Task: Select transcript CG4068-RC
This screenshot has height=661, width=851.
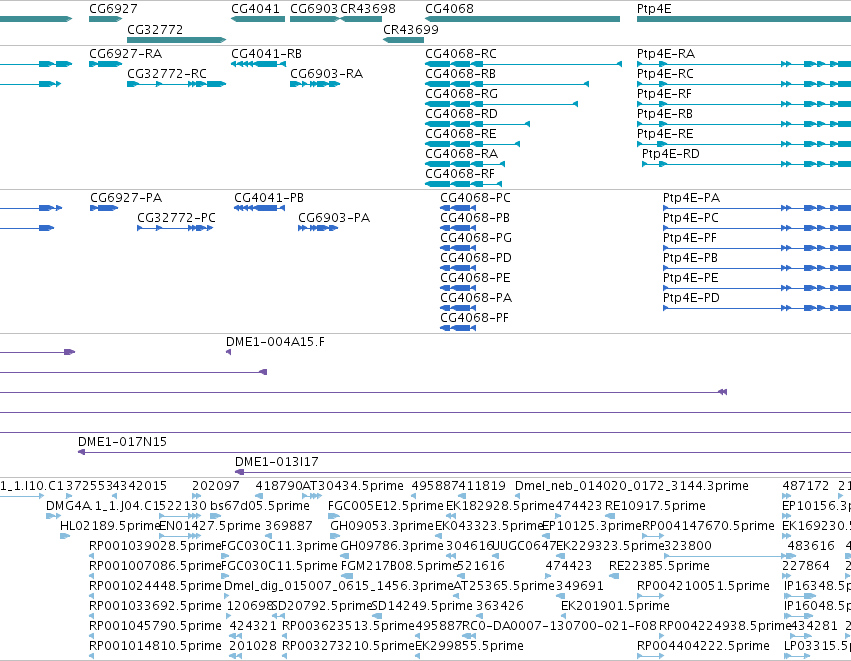Action: (523, 64)
